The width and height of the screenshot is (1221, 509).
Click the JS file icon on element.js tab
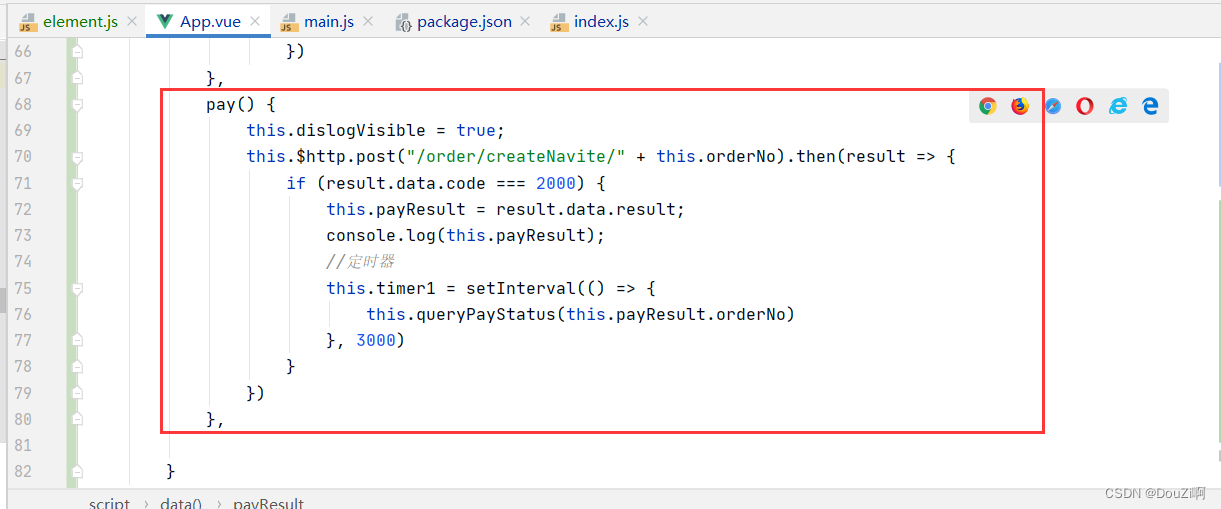pos(28,22)
